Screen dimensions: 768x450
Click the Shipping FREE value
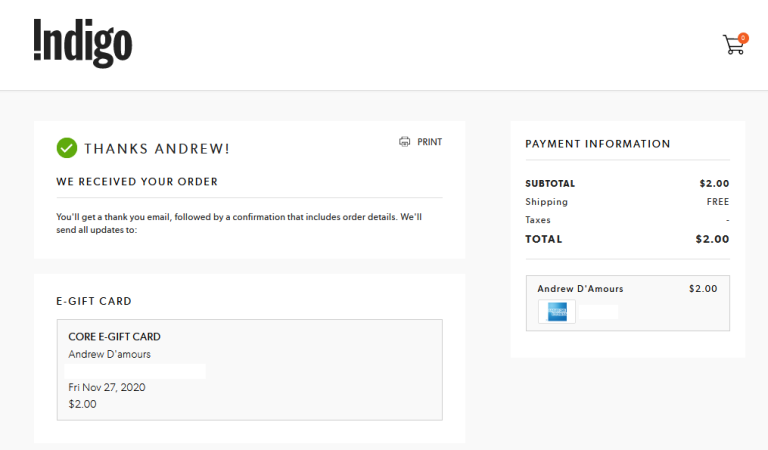tap(718, 202)
